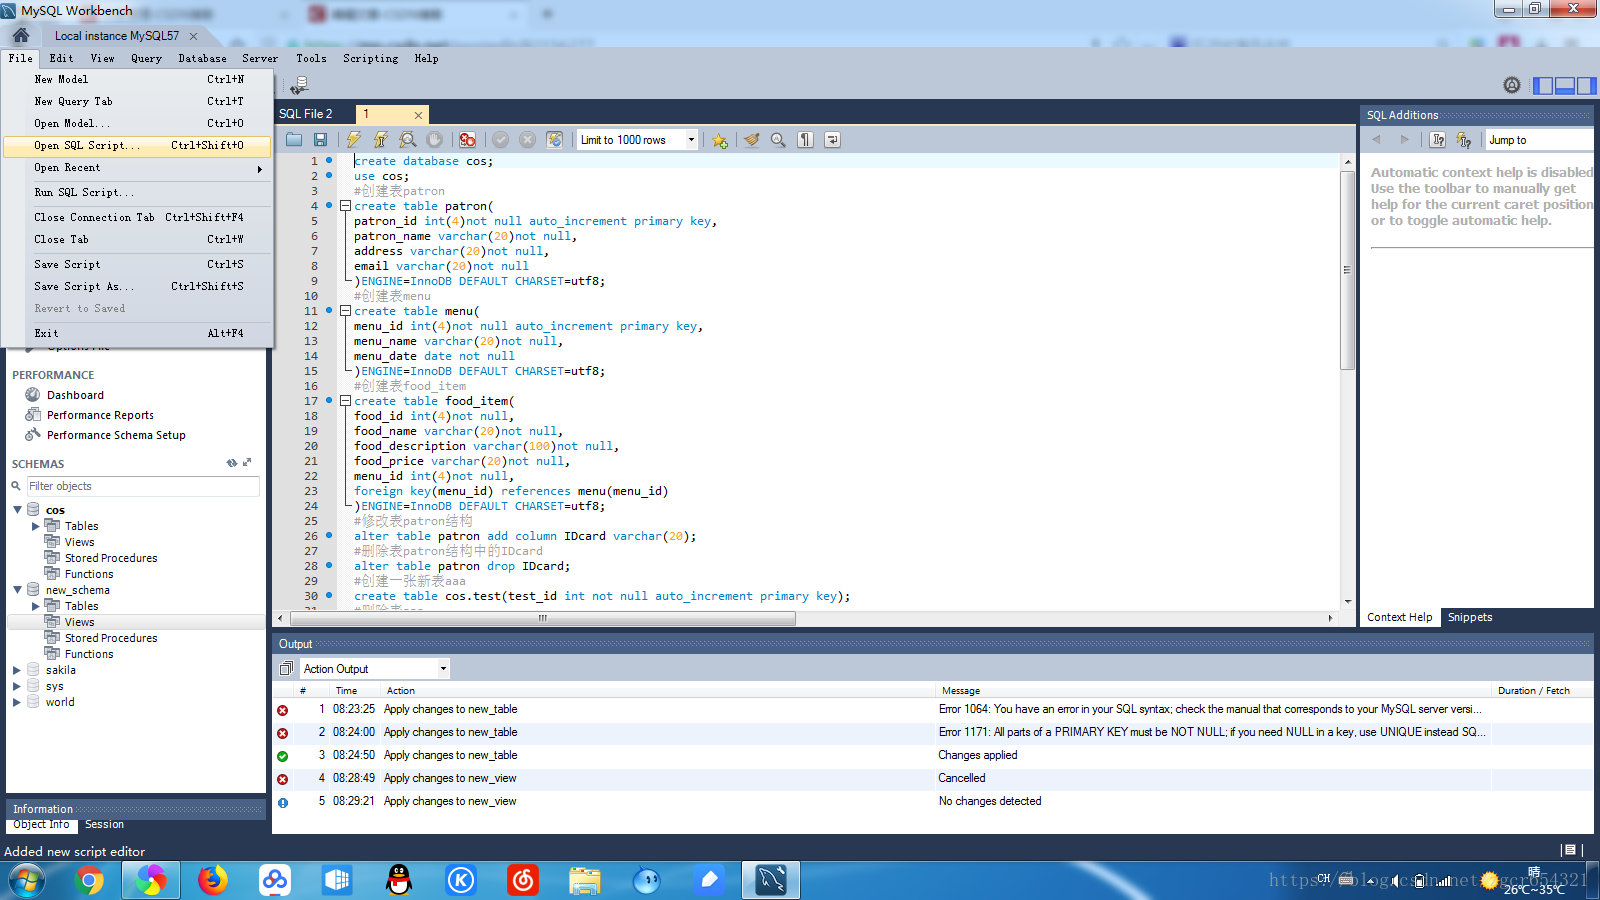Save snippet with the star icon
1600x900 pixels.
pos(720,140)
